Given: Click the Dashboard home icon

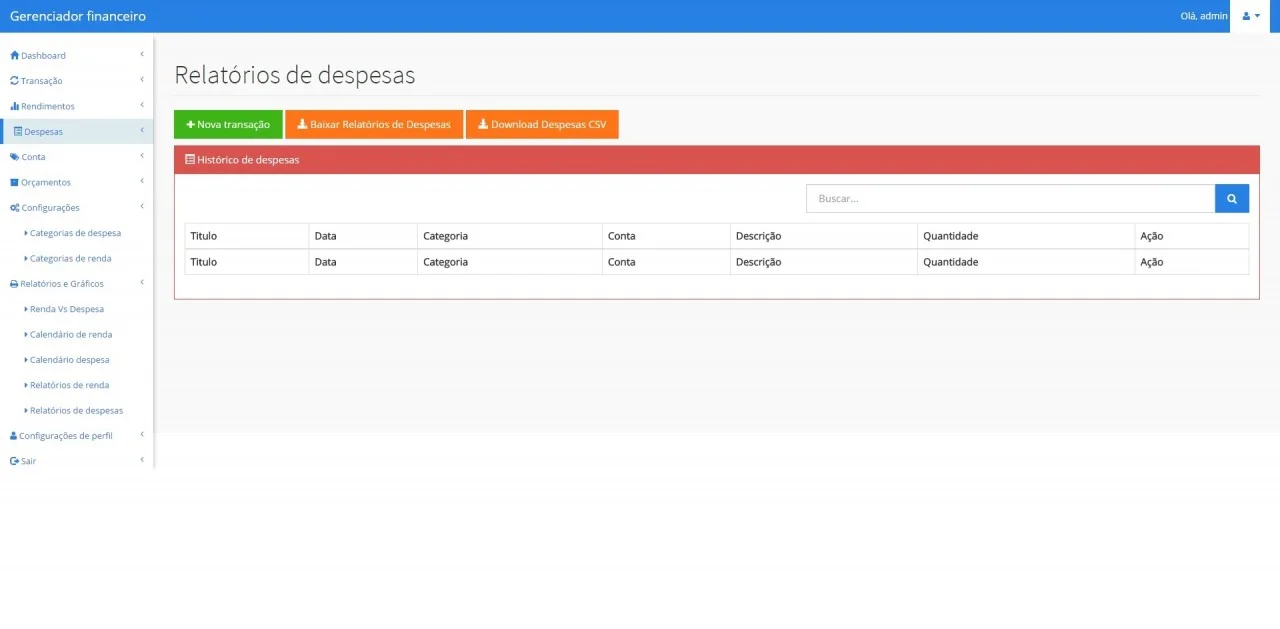Looking at the screenshot, I should (x=14, y=55).
